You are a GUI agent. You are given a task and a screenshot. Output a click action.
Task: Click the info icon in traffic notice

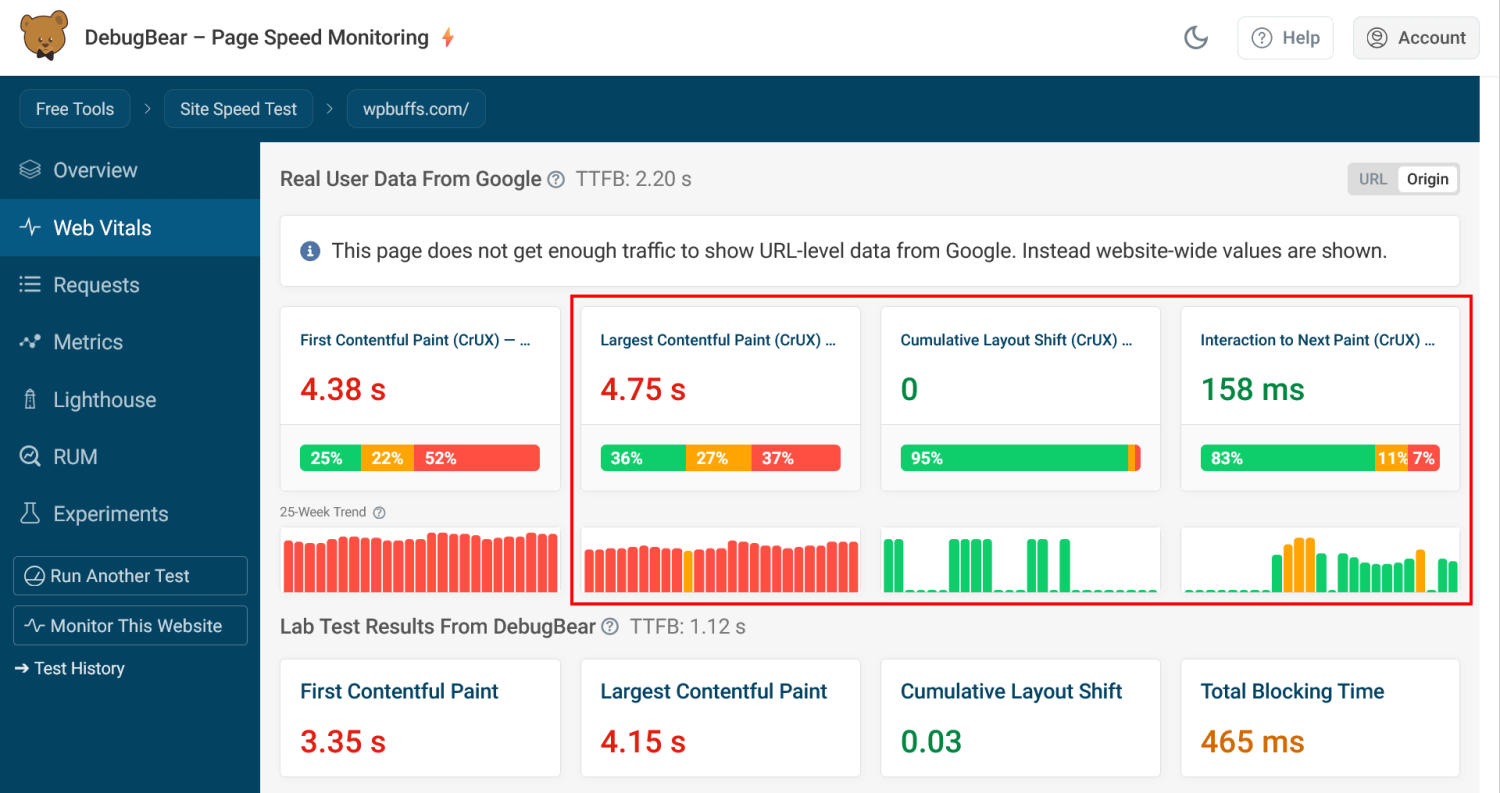coord(310,251)
